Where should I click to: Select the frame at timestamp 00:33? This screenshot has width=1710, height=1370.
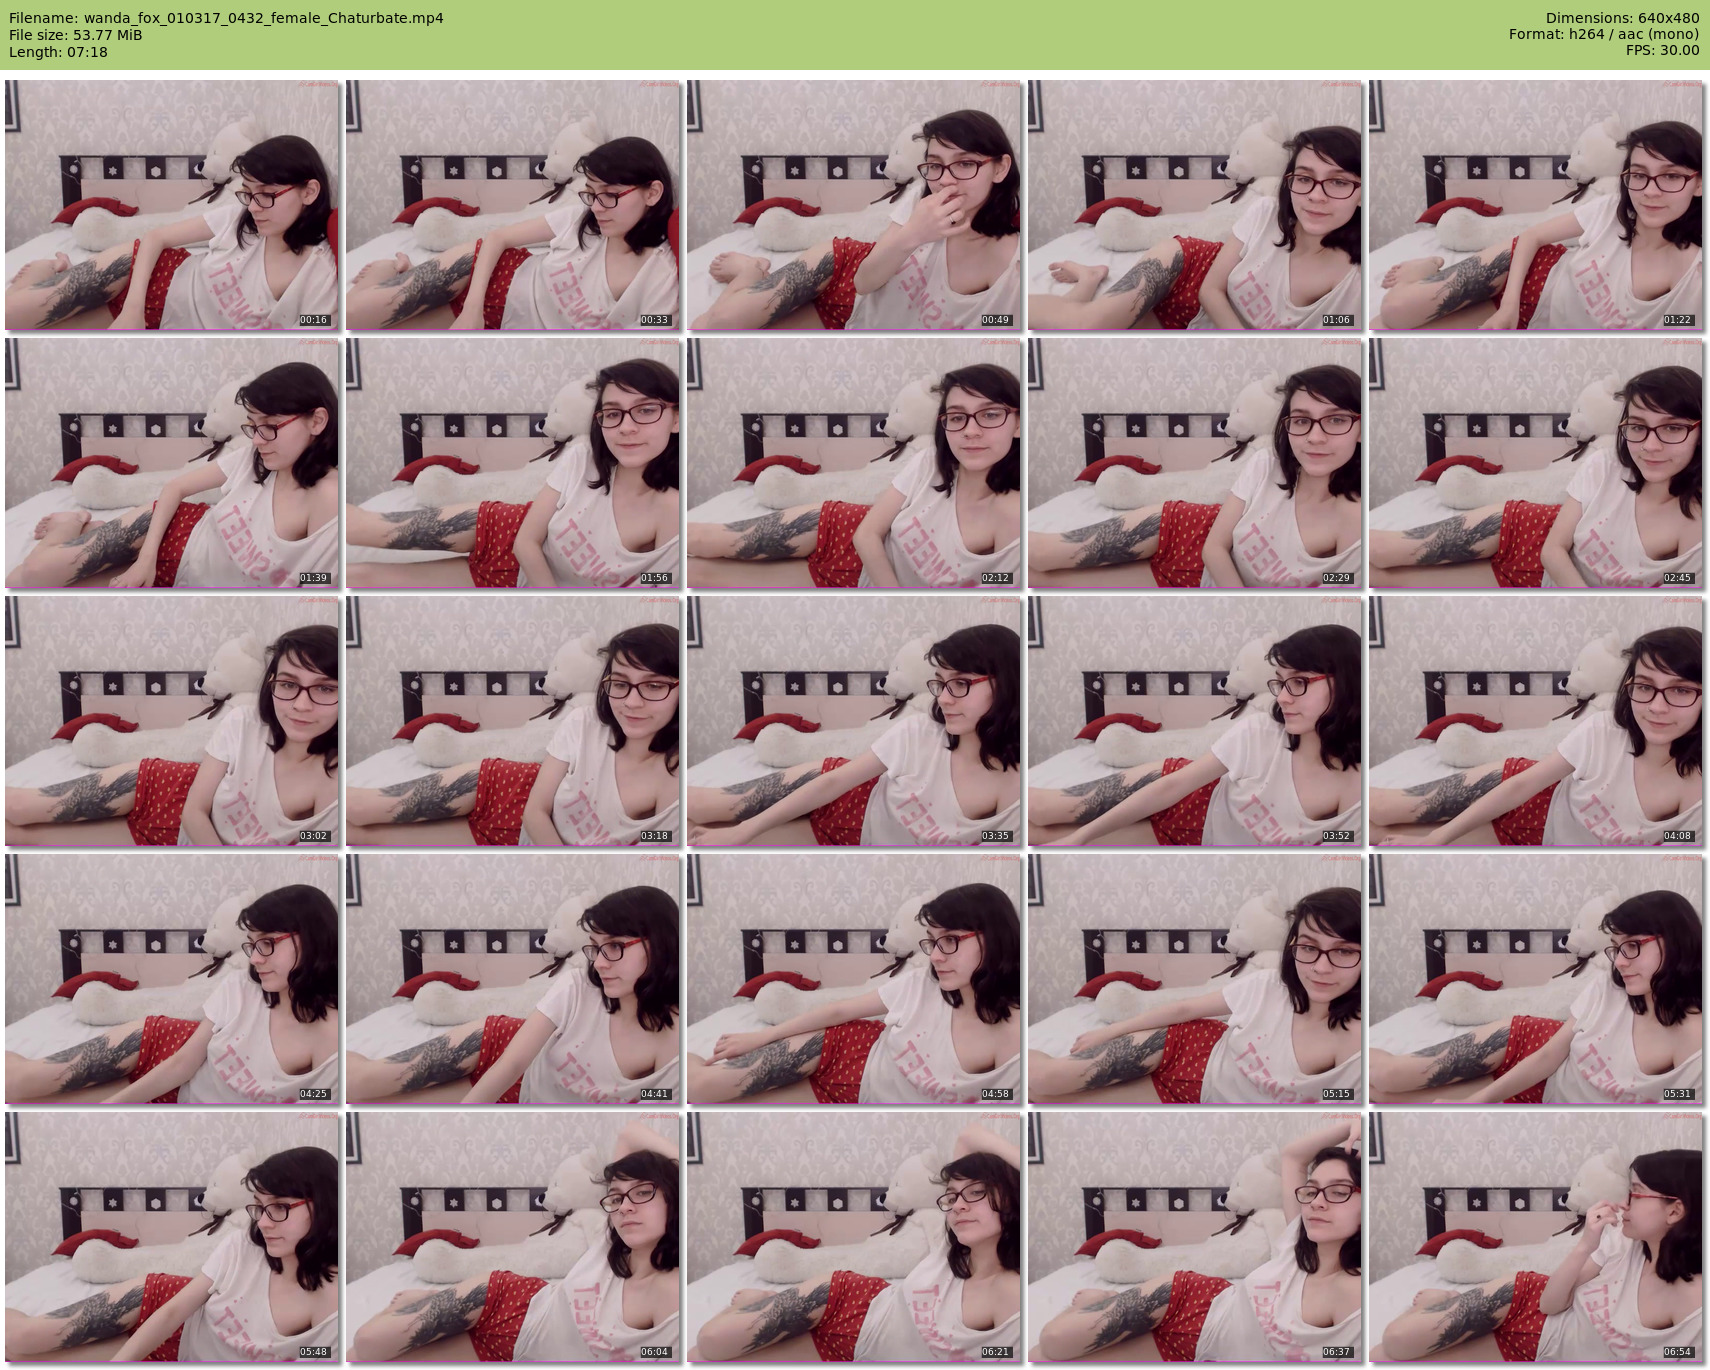(x=513, y=205)
